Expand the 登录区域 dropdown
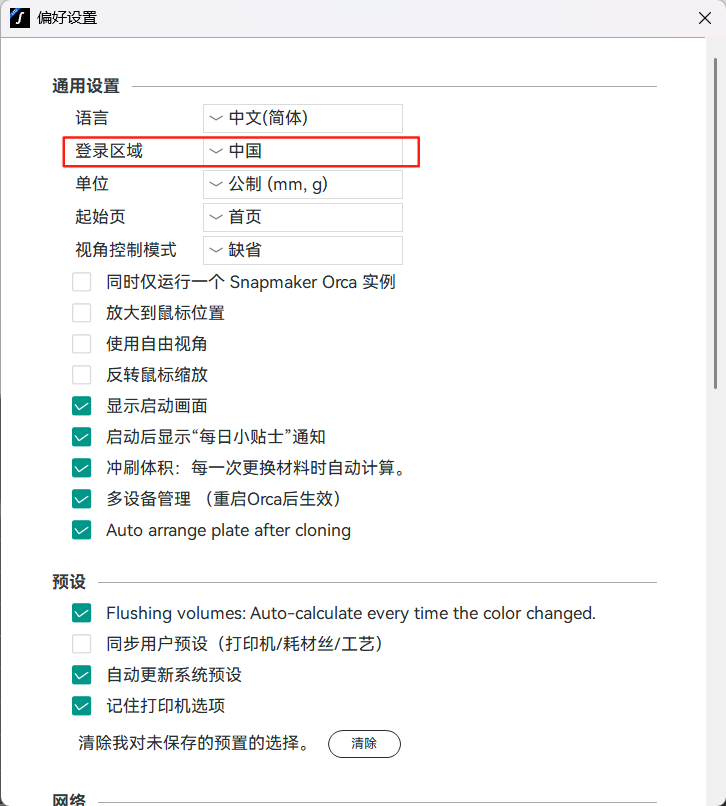Viewport: 726px width, 806px height. coord(302,151)
